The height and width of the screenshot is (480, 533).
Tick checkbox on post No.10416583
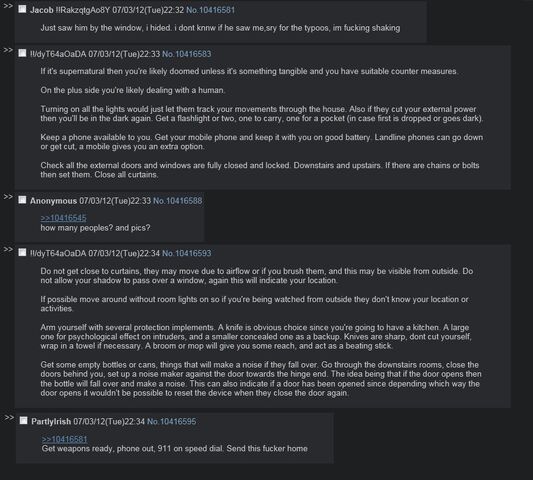click(x=22, y=53)
